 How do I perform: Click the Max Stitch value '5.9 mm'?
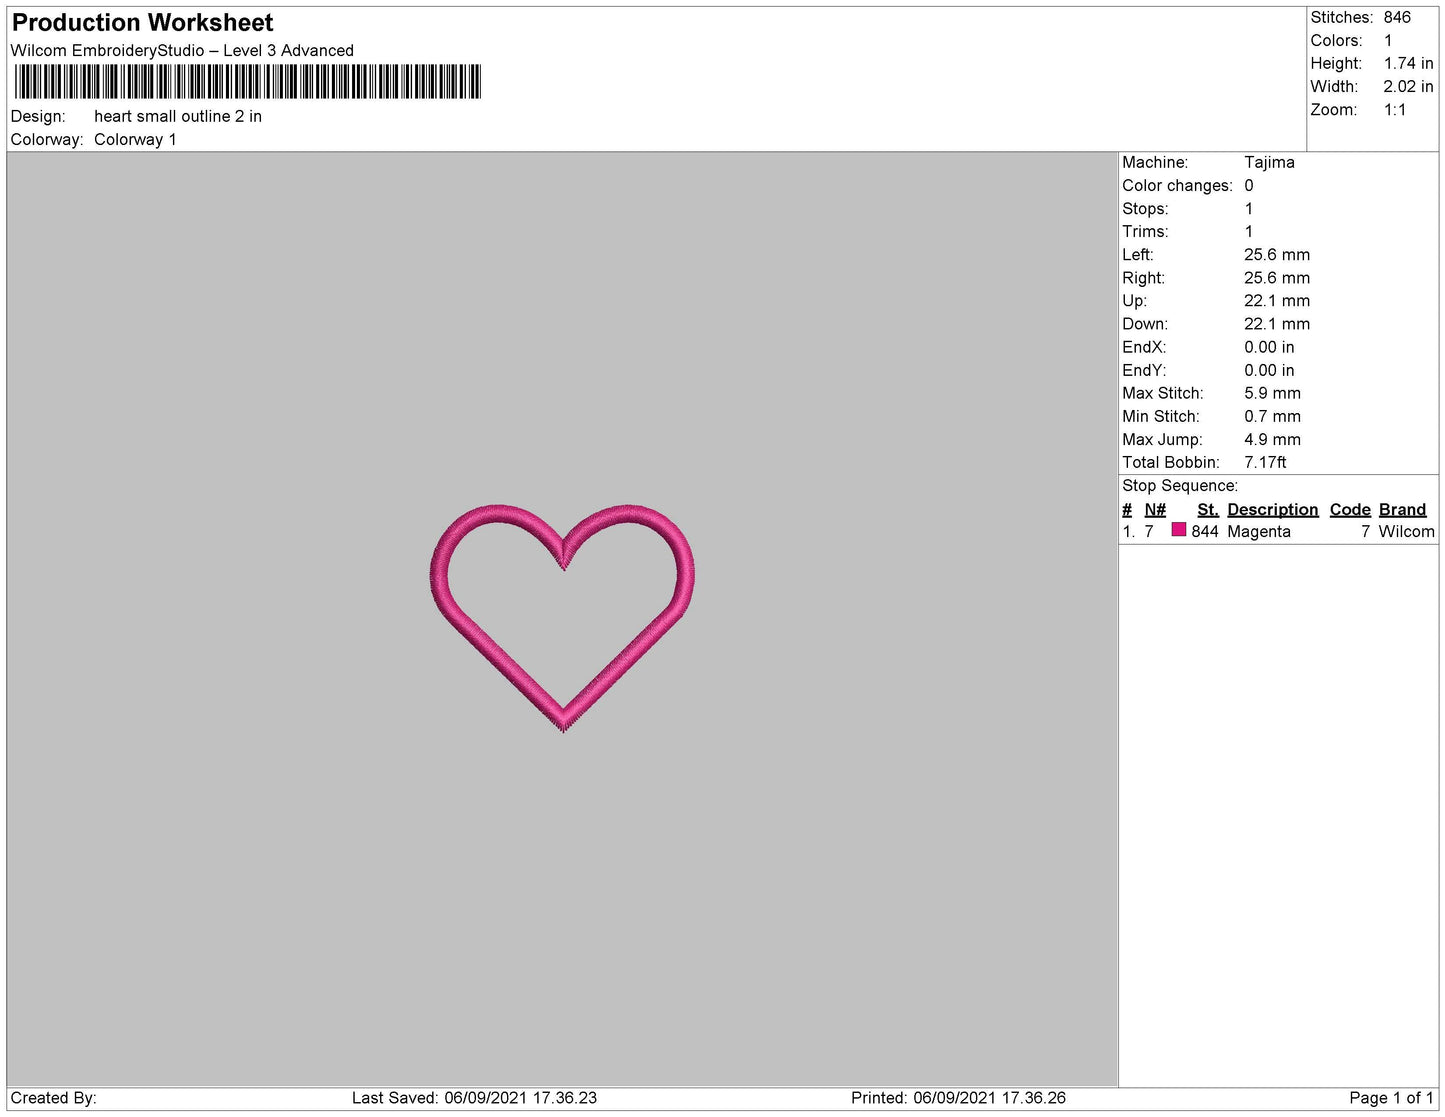1272,393
